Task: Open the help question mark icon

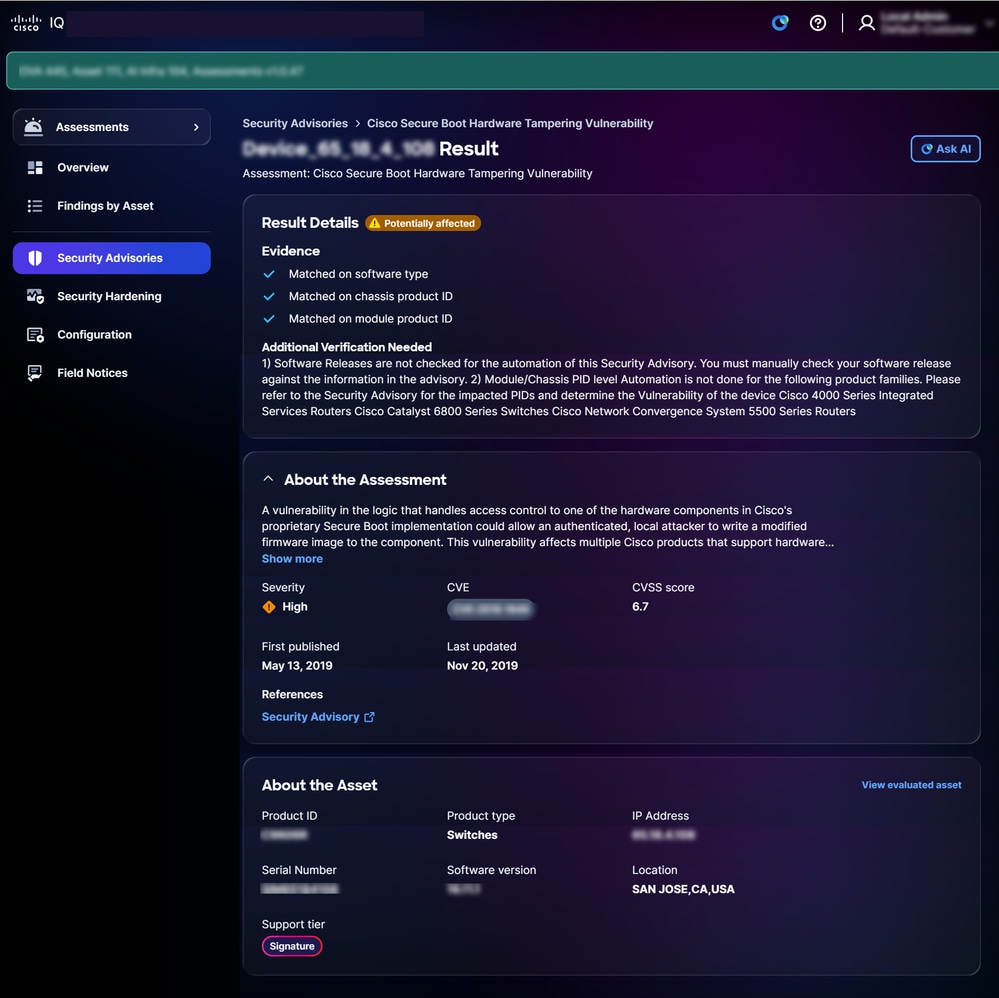Action: click(817, 24)
